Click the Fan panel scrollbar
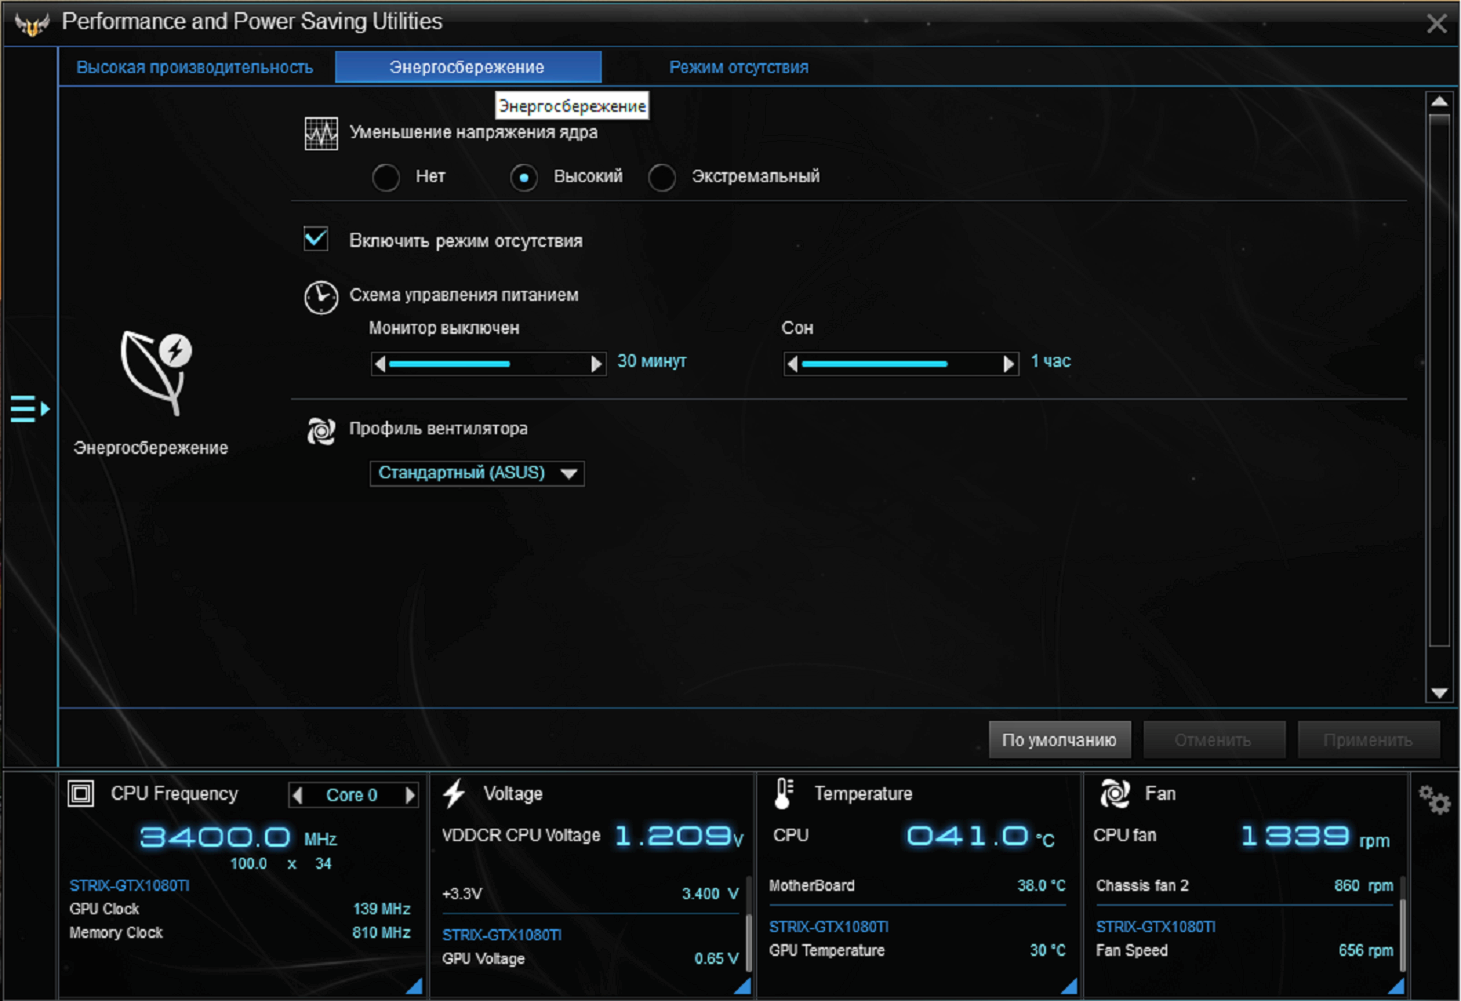The image size is (1461, 1001). pos(1403,922)
